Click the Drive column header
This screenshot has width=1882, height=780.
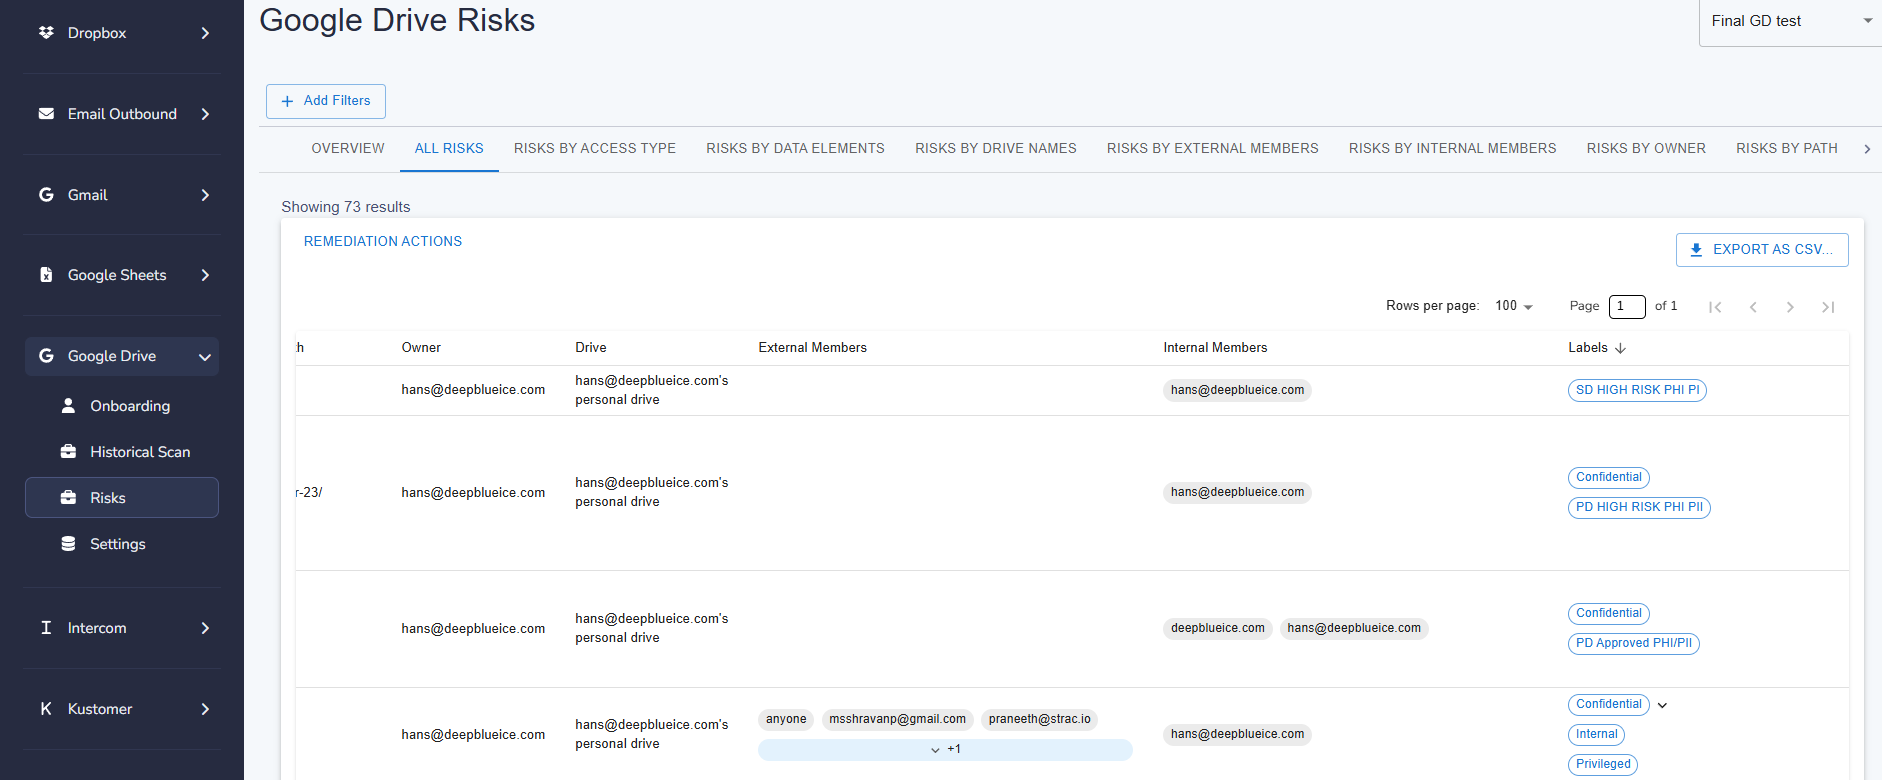[x=591, y=348]
